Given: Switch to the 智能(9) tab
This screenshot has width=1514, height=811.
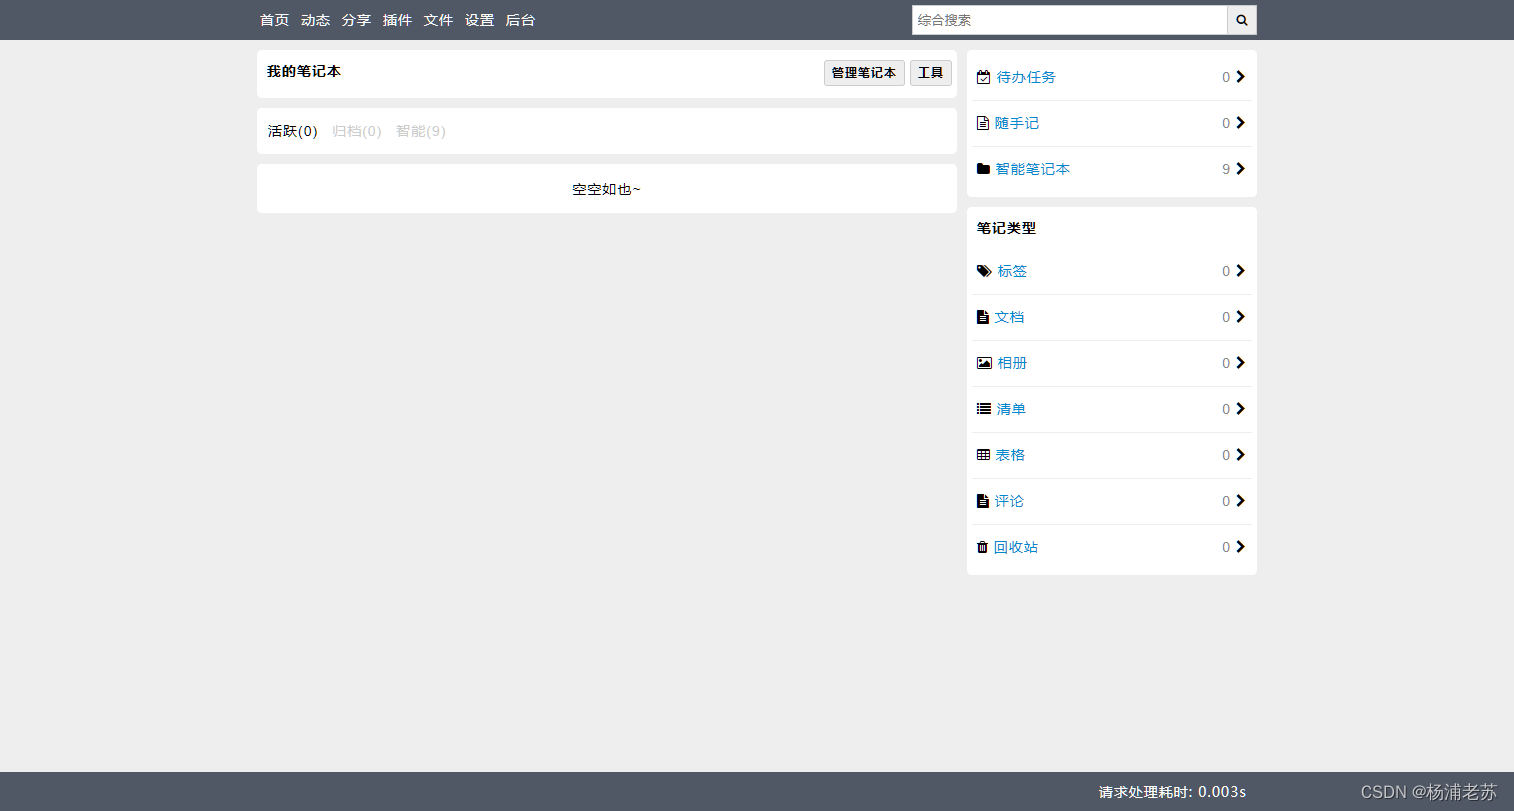Looking at the screenshot, I should point(420,130).
